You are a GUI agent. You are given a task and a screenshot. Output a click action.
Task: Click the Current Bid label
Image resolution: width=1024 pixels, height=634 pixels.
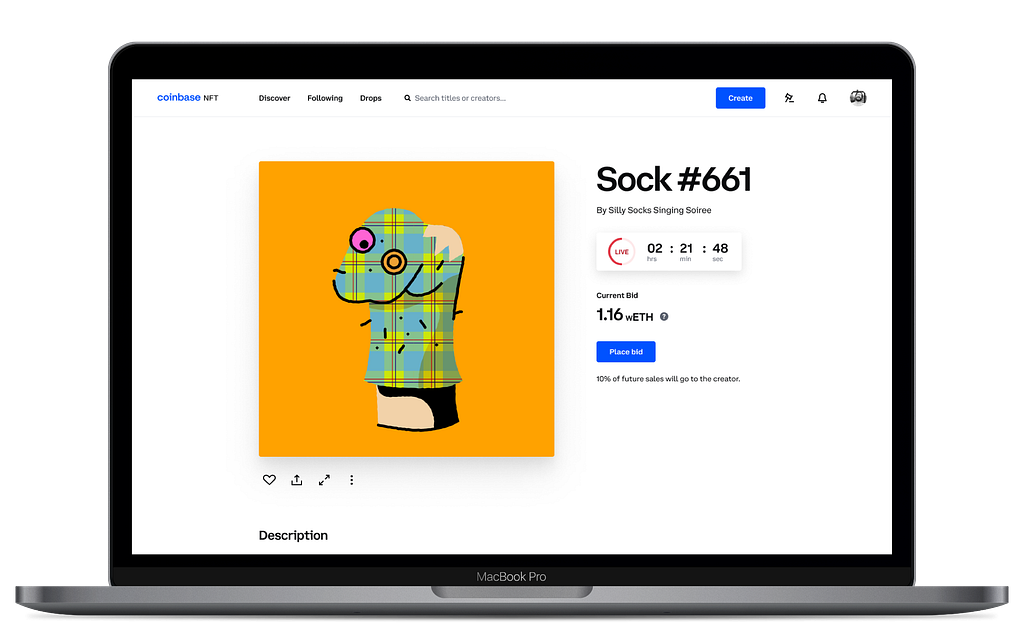point(617,295)
